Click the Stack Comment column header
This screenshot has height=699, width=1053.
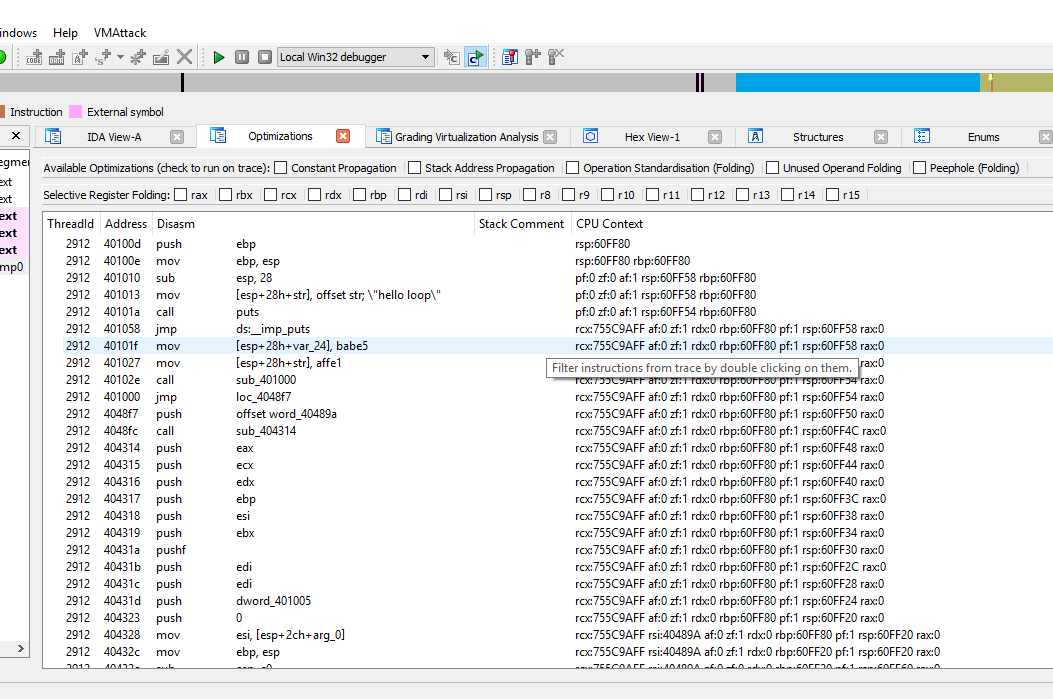(x=521, y=224)
